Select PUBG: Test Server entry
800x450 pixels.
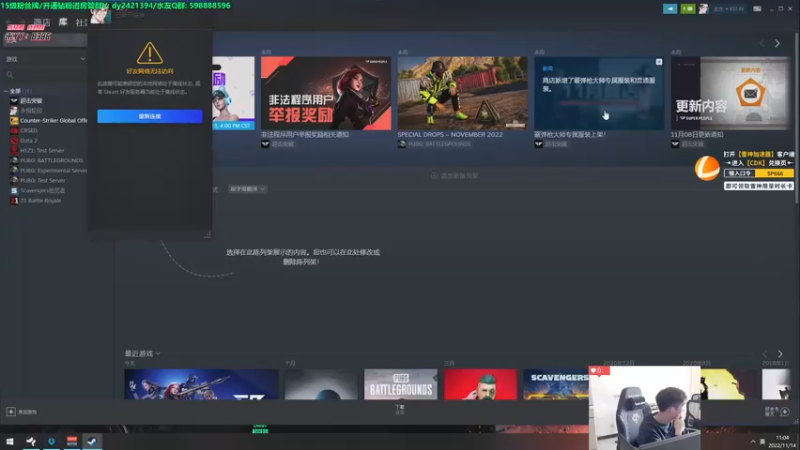pos(43,180)
